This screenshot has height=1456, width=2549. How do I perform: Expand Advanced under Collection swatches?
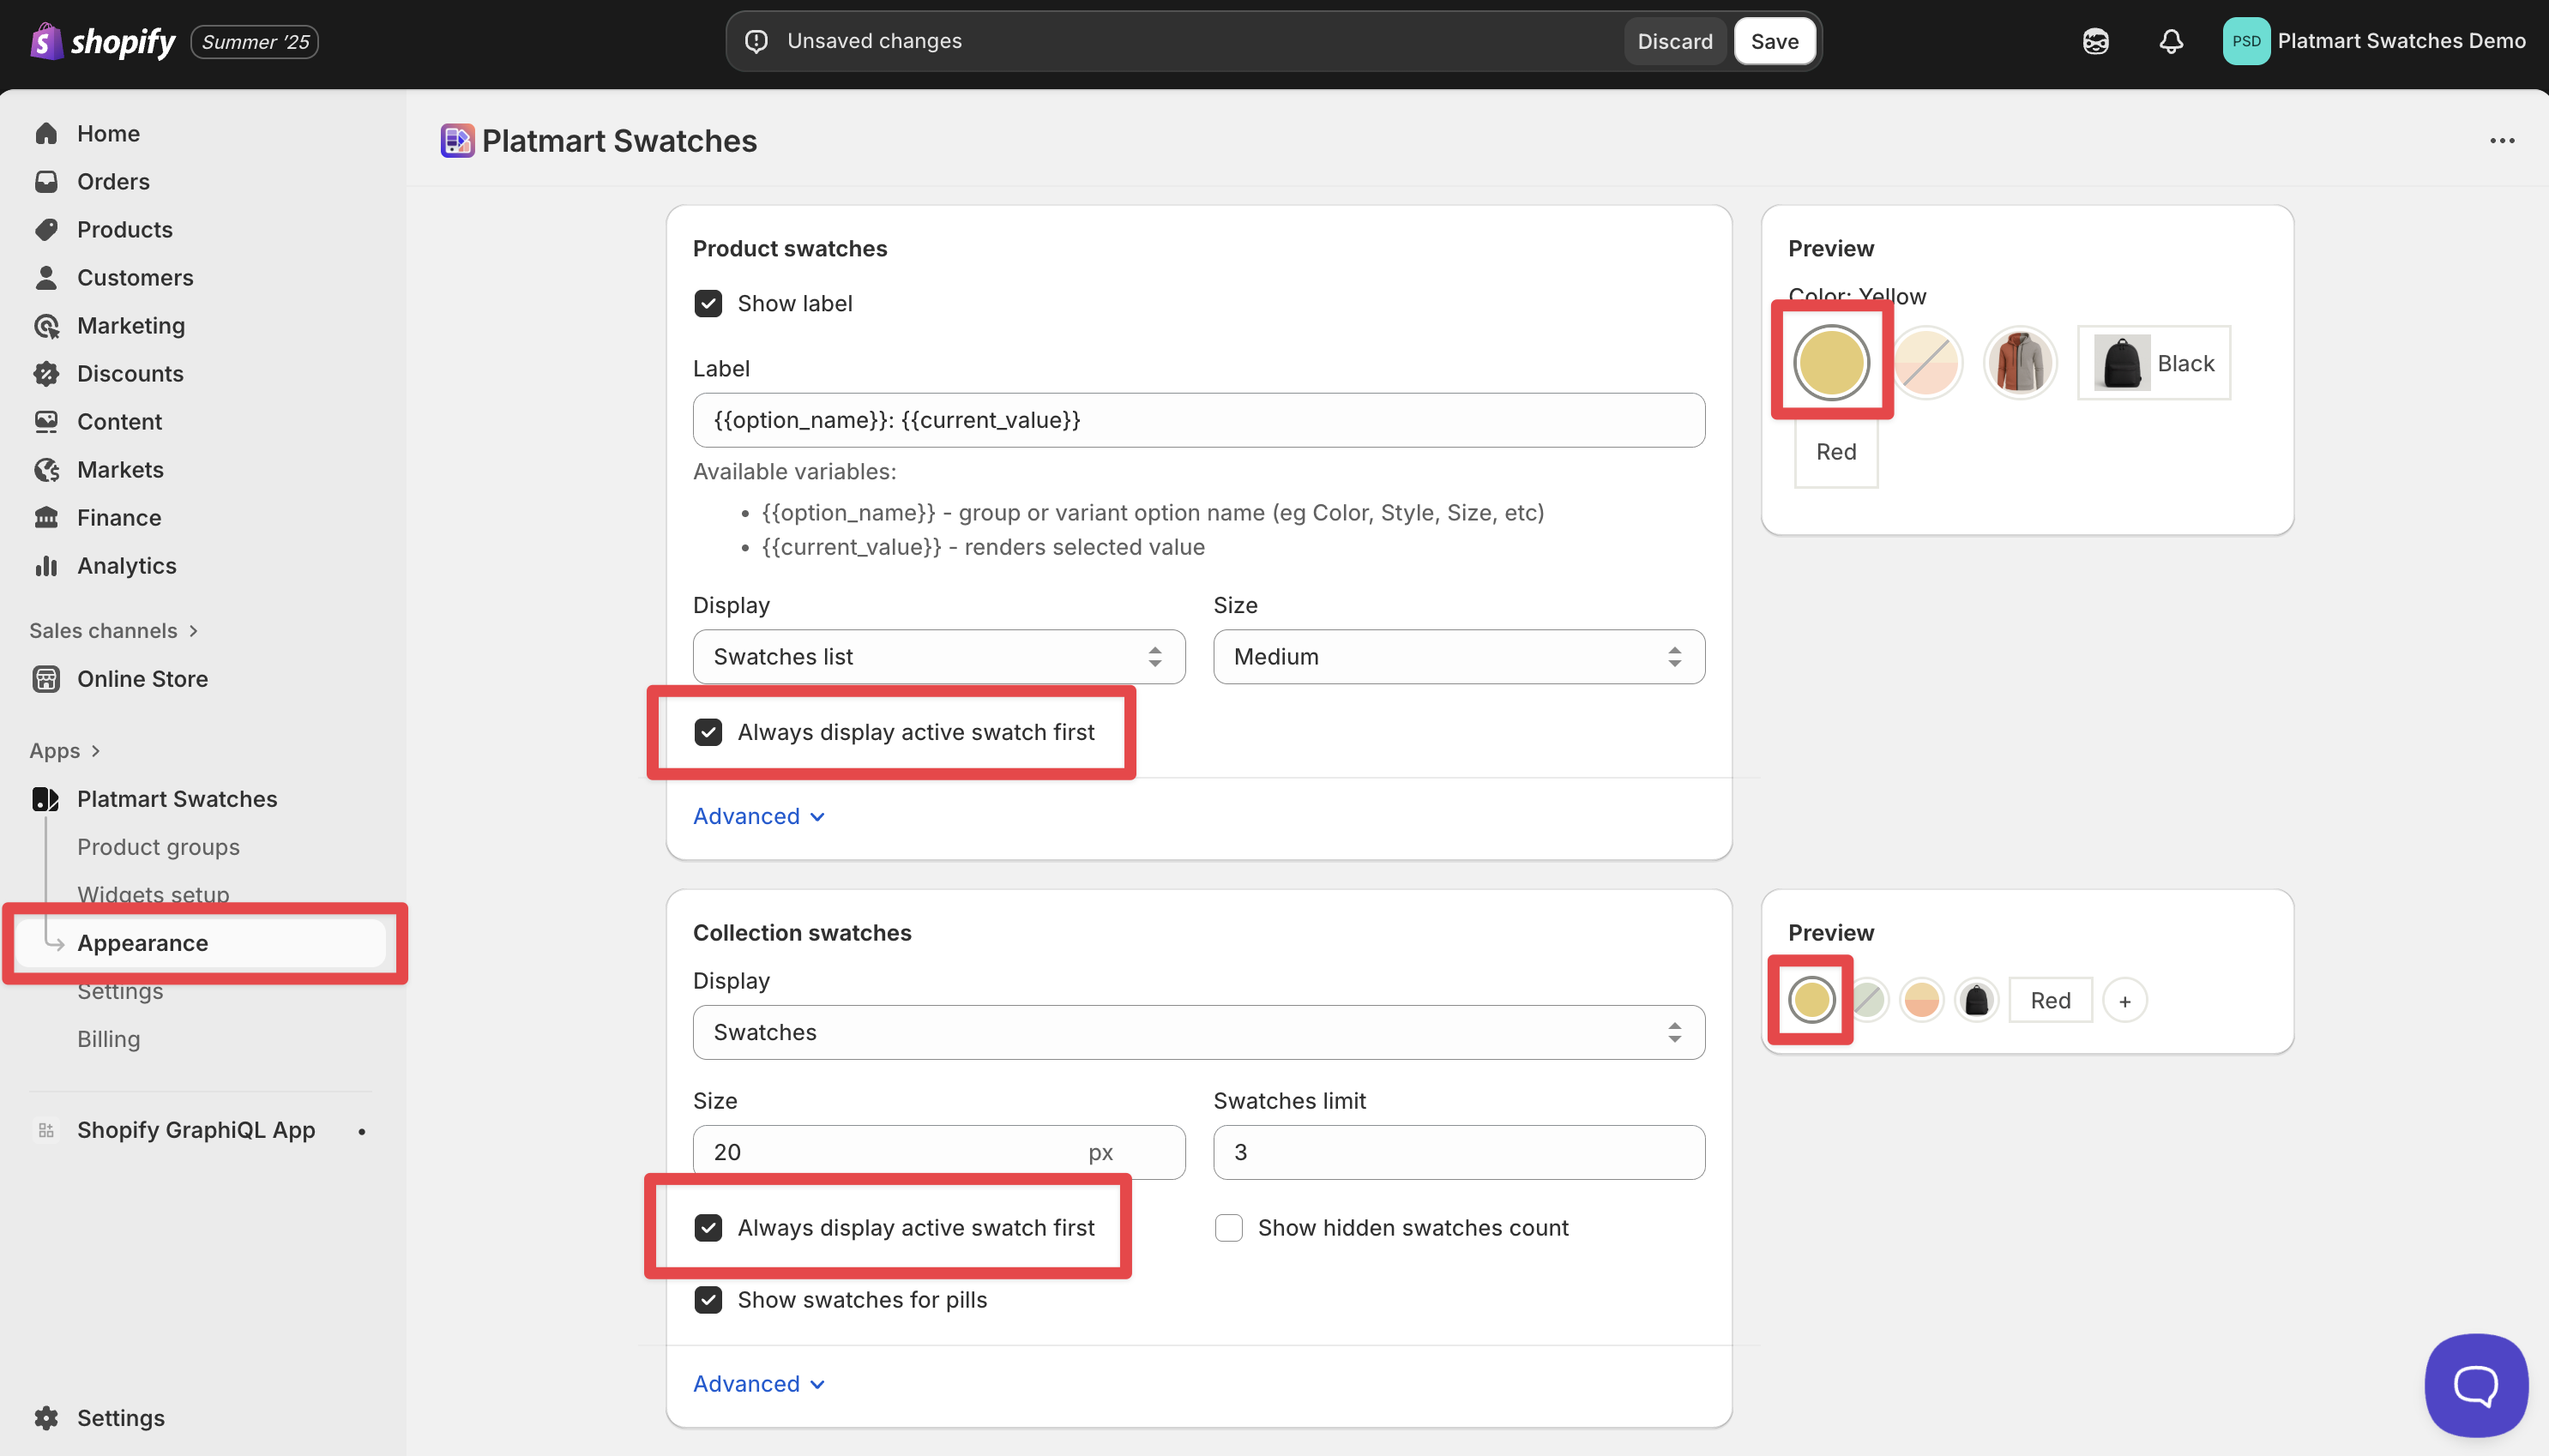pos(759,1383)
